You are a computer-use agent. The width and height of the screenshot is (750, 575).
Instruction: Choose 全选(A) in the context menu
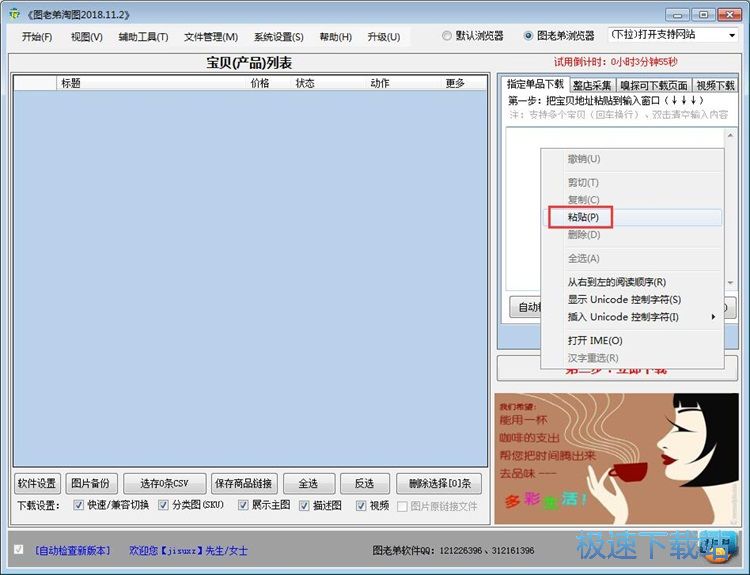632,258
